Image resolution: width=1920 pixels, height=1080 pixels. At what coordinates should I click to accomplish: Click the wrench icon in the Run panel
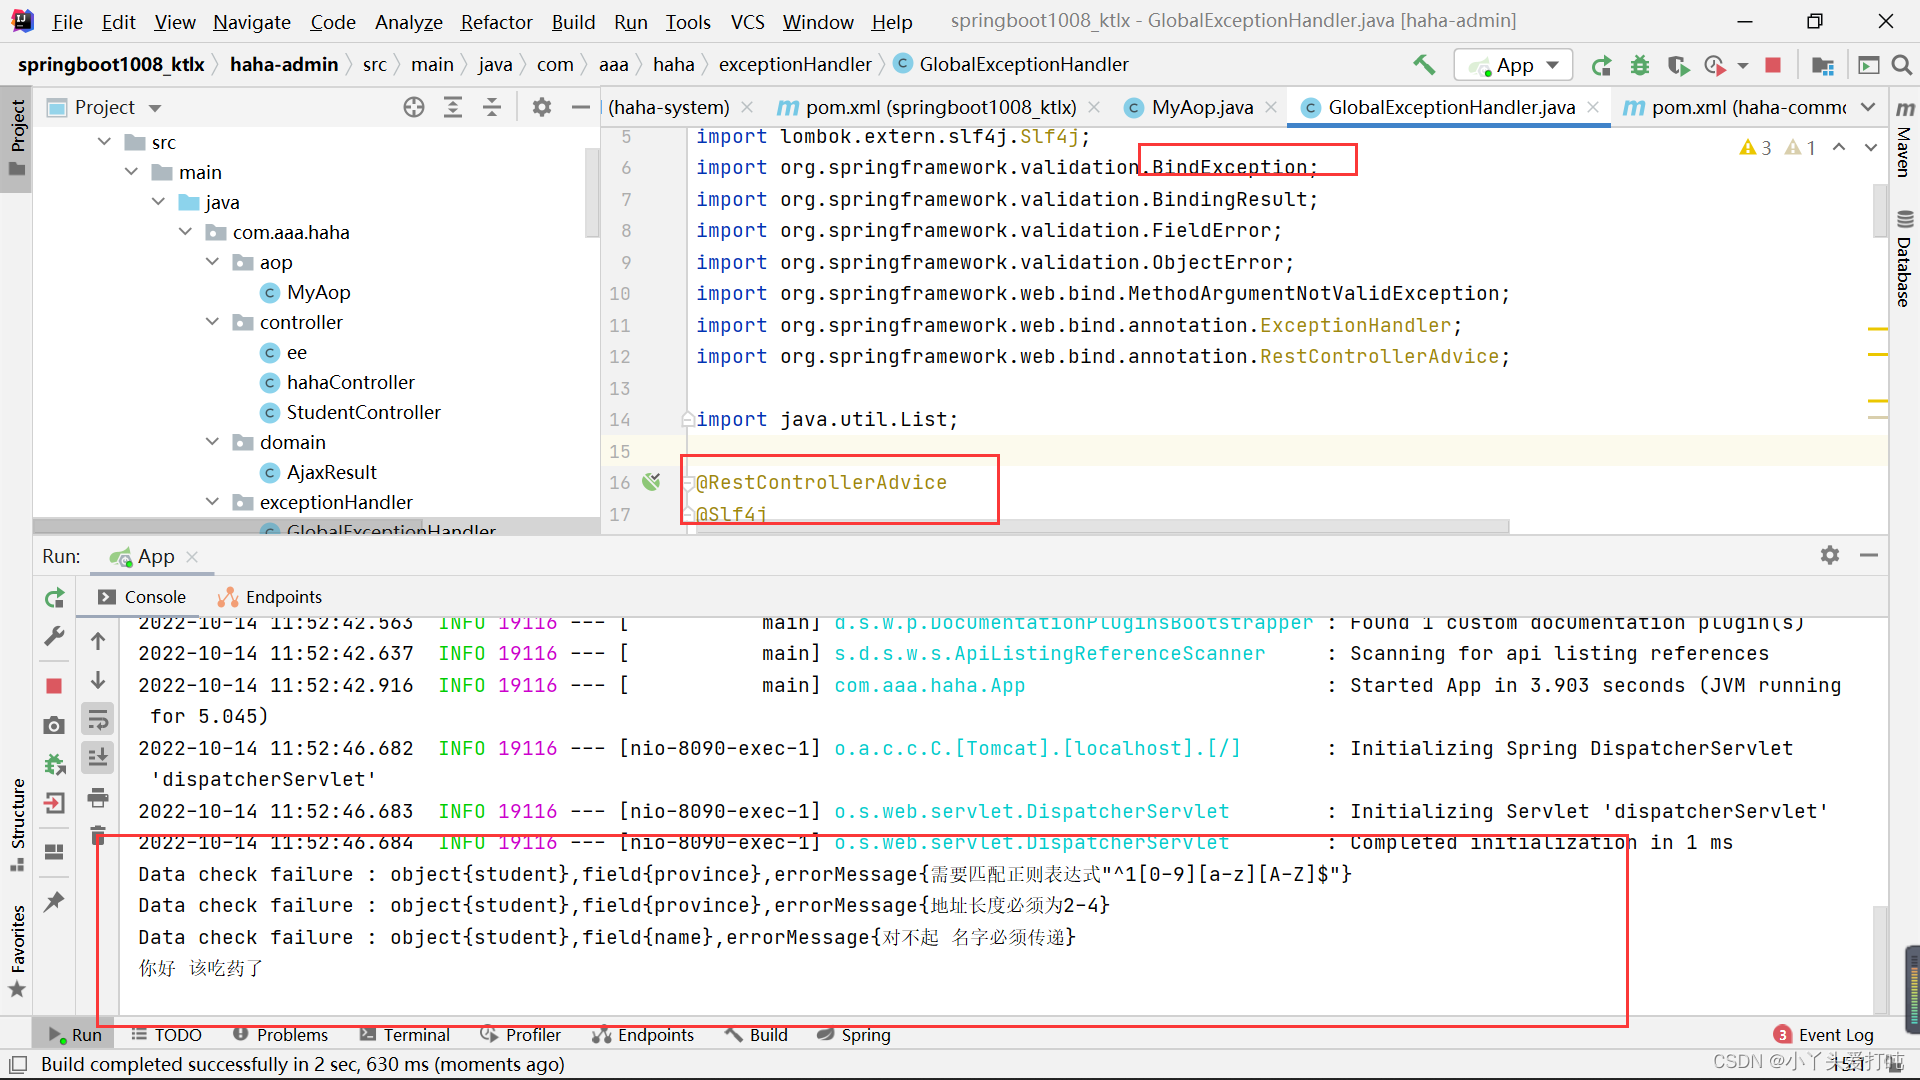click(x=54, y=636)
